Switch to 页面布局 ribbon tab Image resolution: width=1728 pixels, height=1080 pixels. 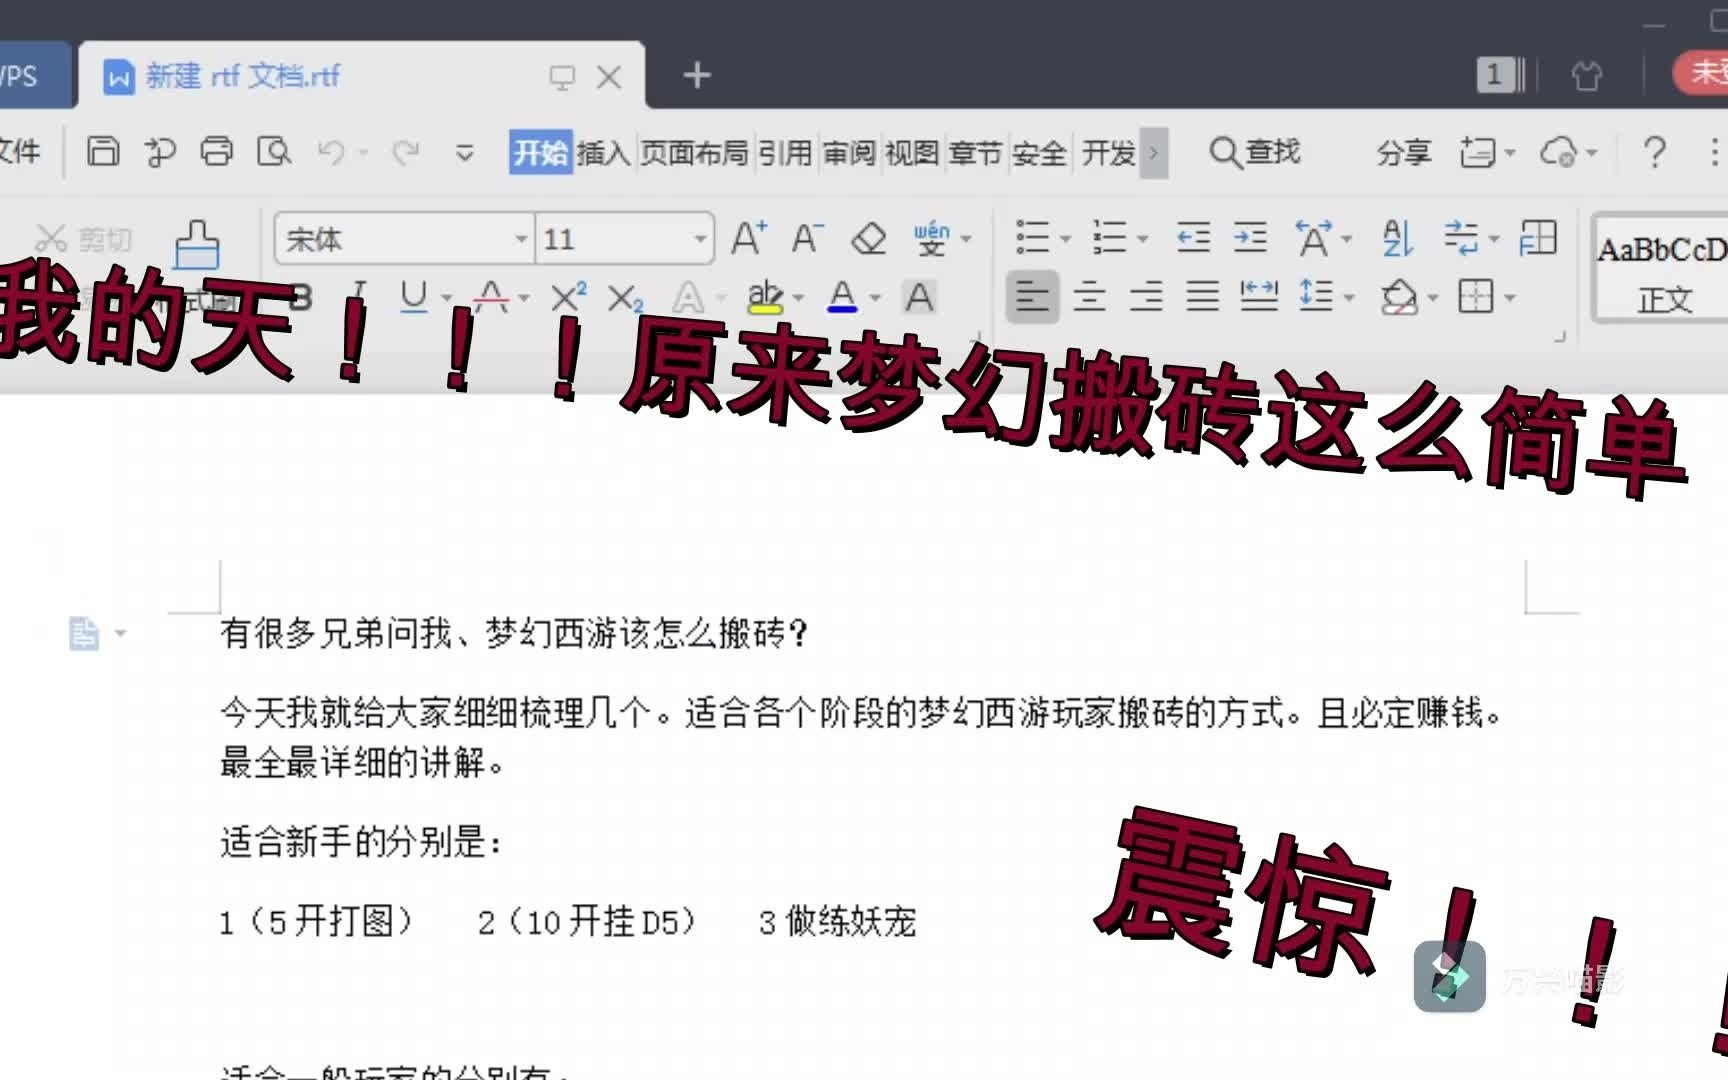(694, 153)
